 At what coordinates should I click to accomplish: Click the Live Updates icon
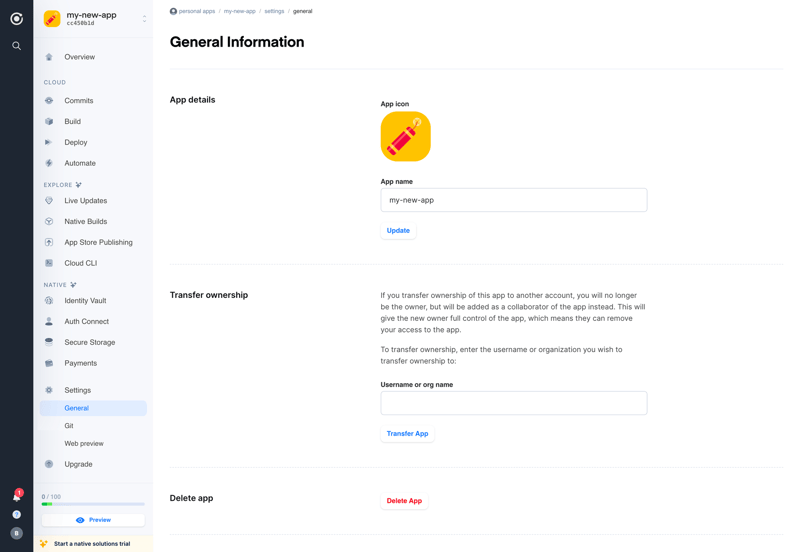coord(49,200)
